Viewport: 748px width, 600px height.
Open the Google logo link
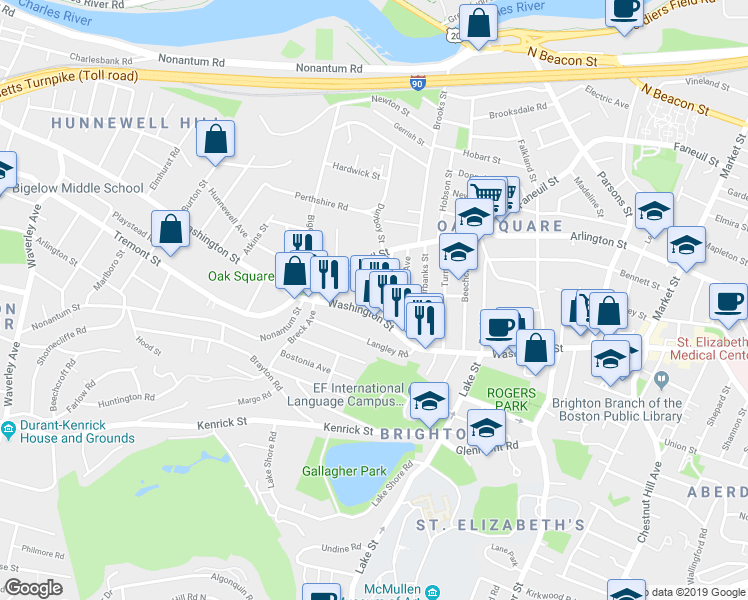pyautogui.click(x=33, y=589)
